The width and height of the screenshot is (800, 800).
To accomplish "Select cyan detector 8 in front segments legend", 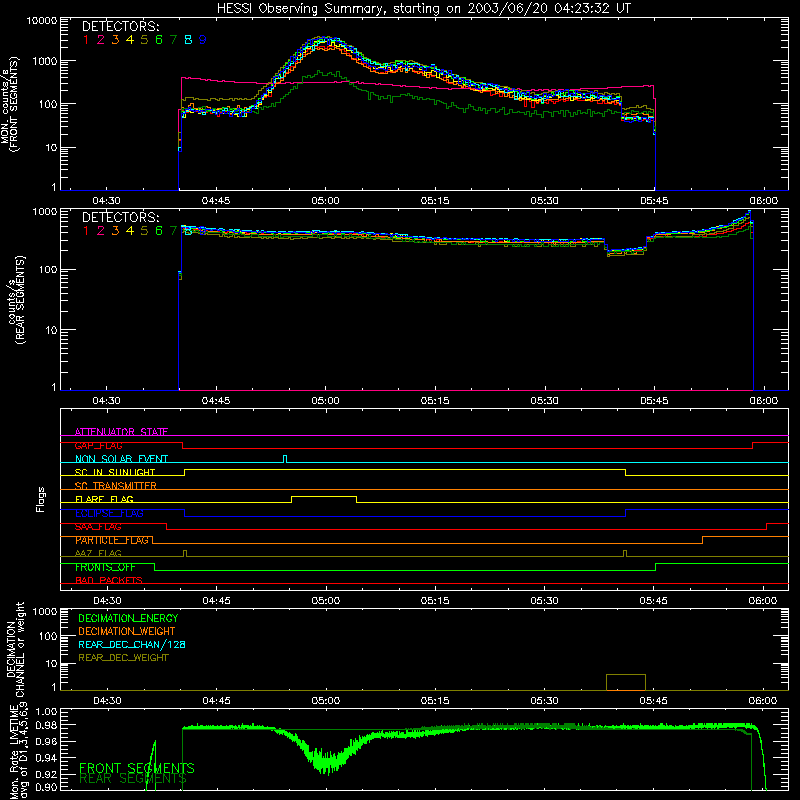I will coord(188,40).
